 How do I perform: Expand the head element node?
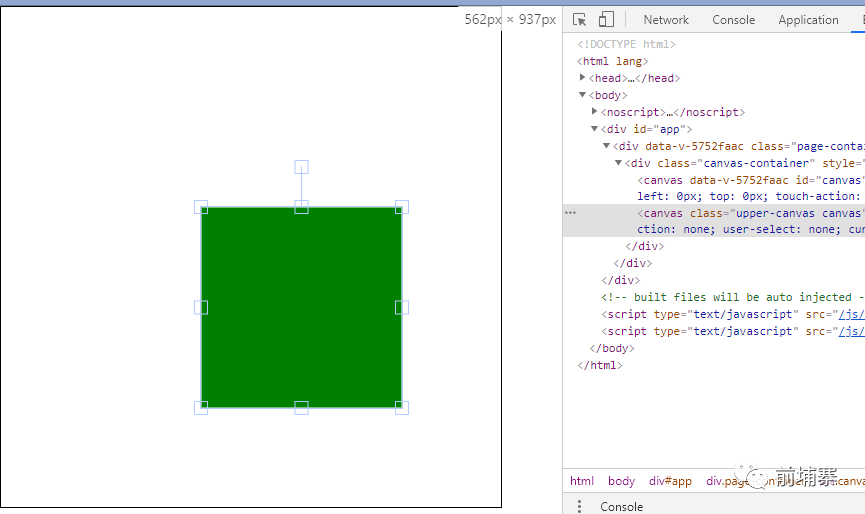583,78
